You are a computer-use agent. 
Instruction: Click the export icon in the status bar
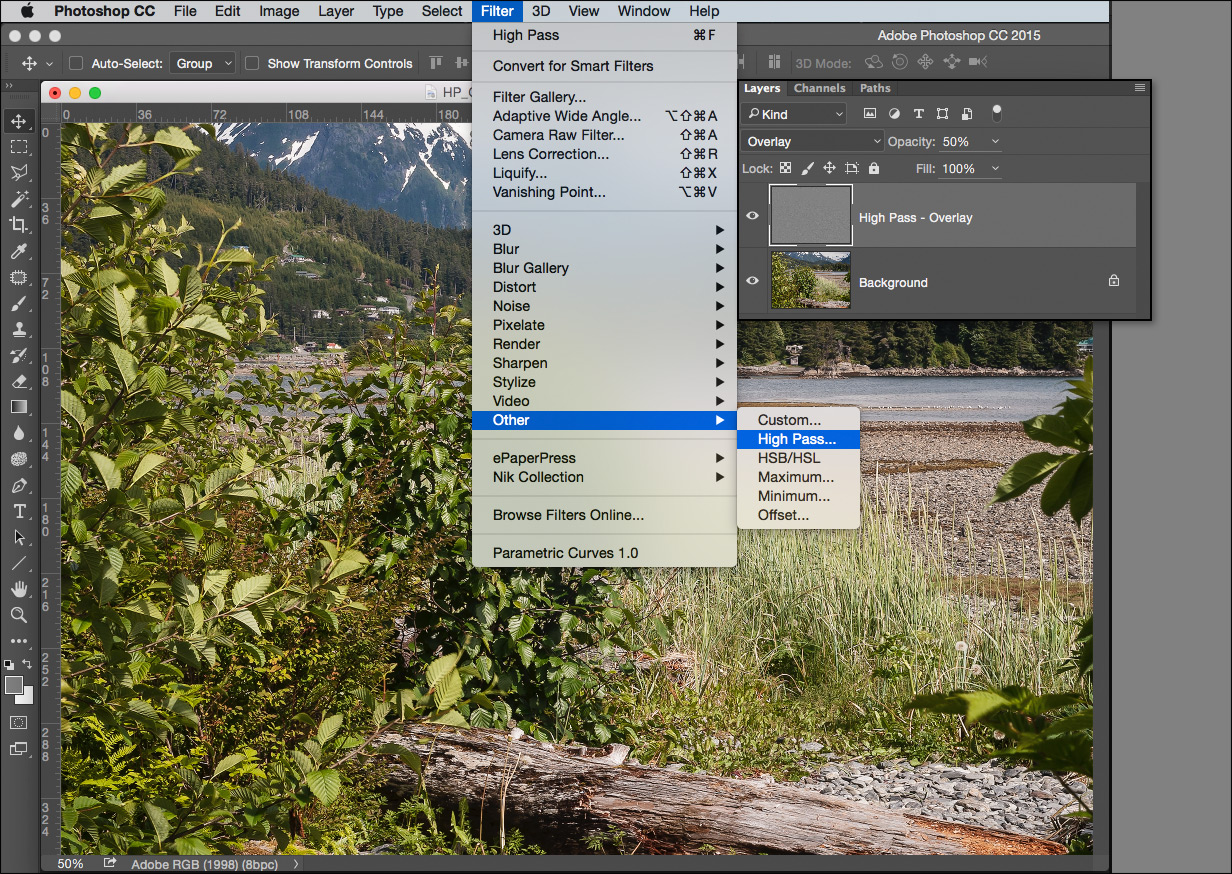pyautogui.click(x=110, y=863)
